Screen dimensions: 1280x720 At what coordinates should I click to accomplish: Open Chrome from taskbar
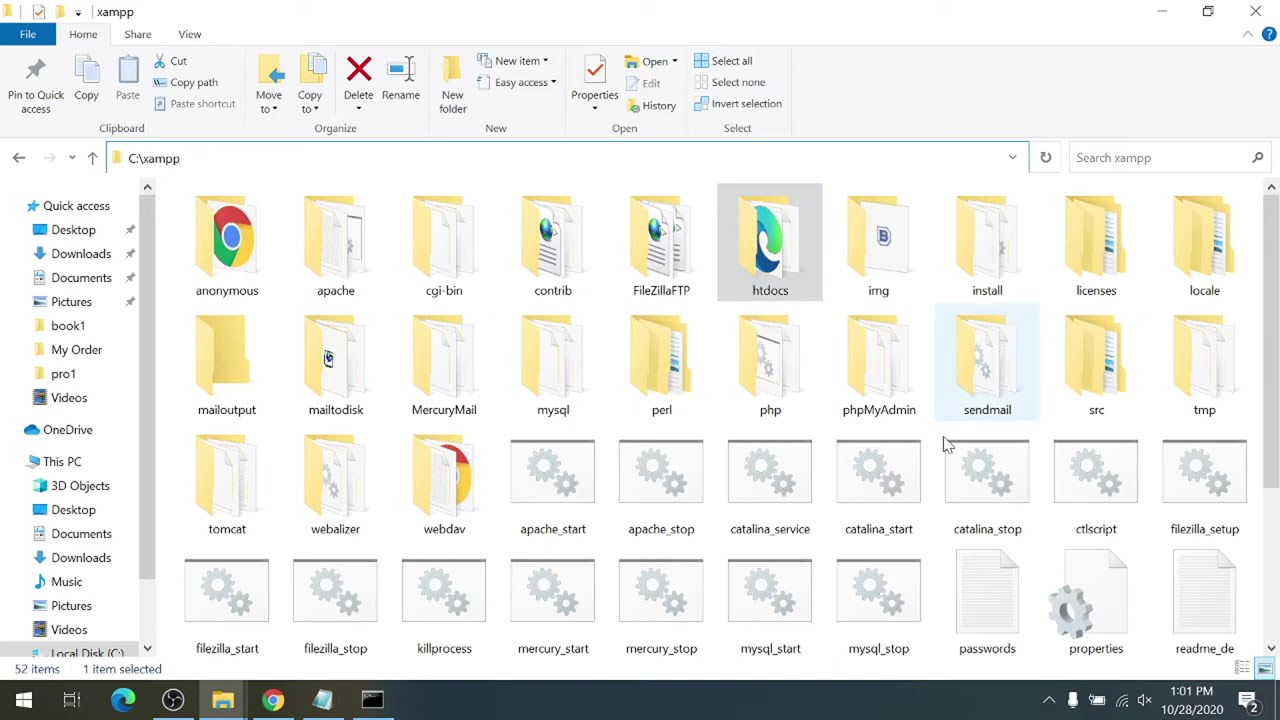click(273, 700)
